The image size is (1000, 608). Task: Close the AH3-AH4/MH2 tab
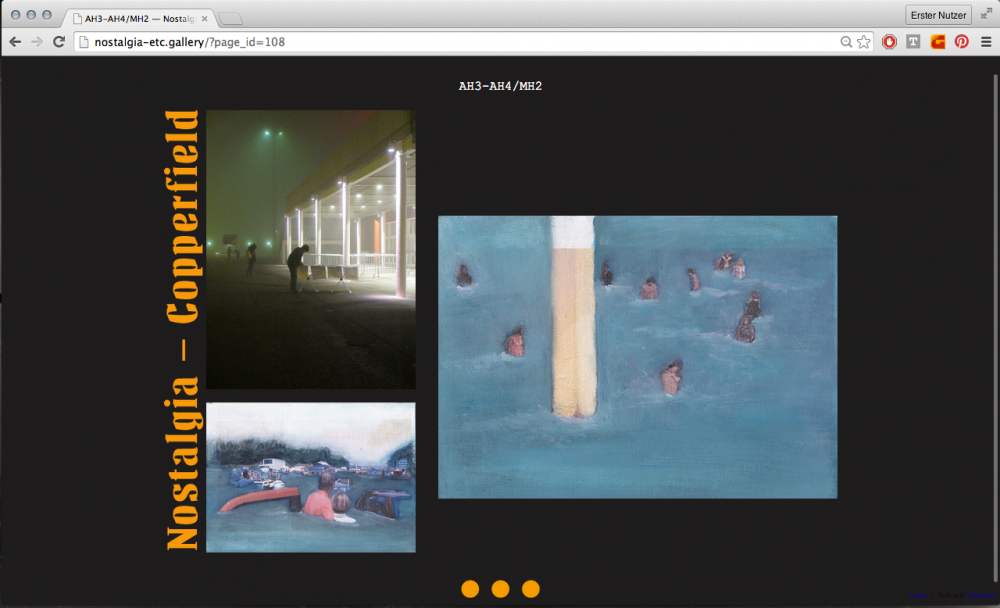coord(205,17)
